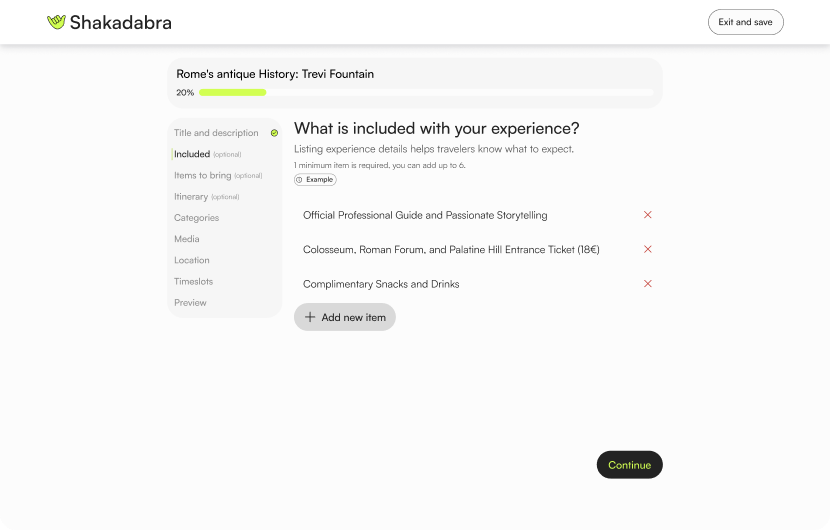Delete the Colosseum Entrance Ticket item
The width and height of the screenshot is (830, 530).
click(647, 249)
